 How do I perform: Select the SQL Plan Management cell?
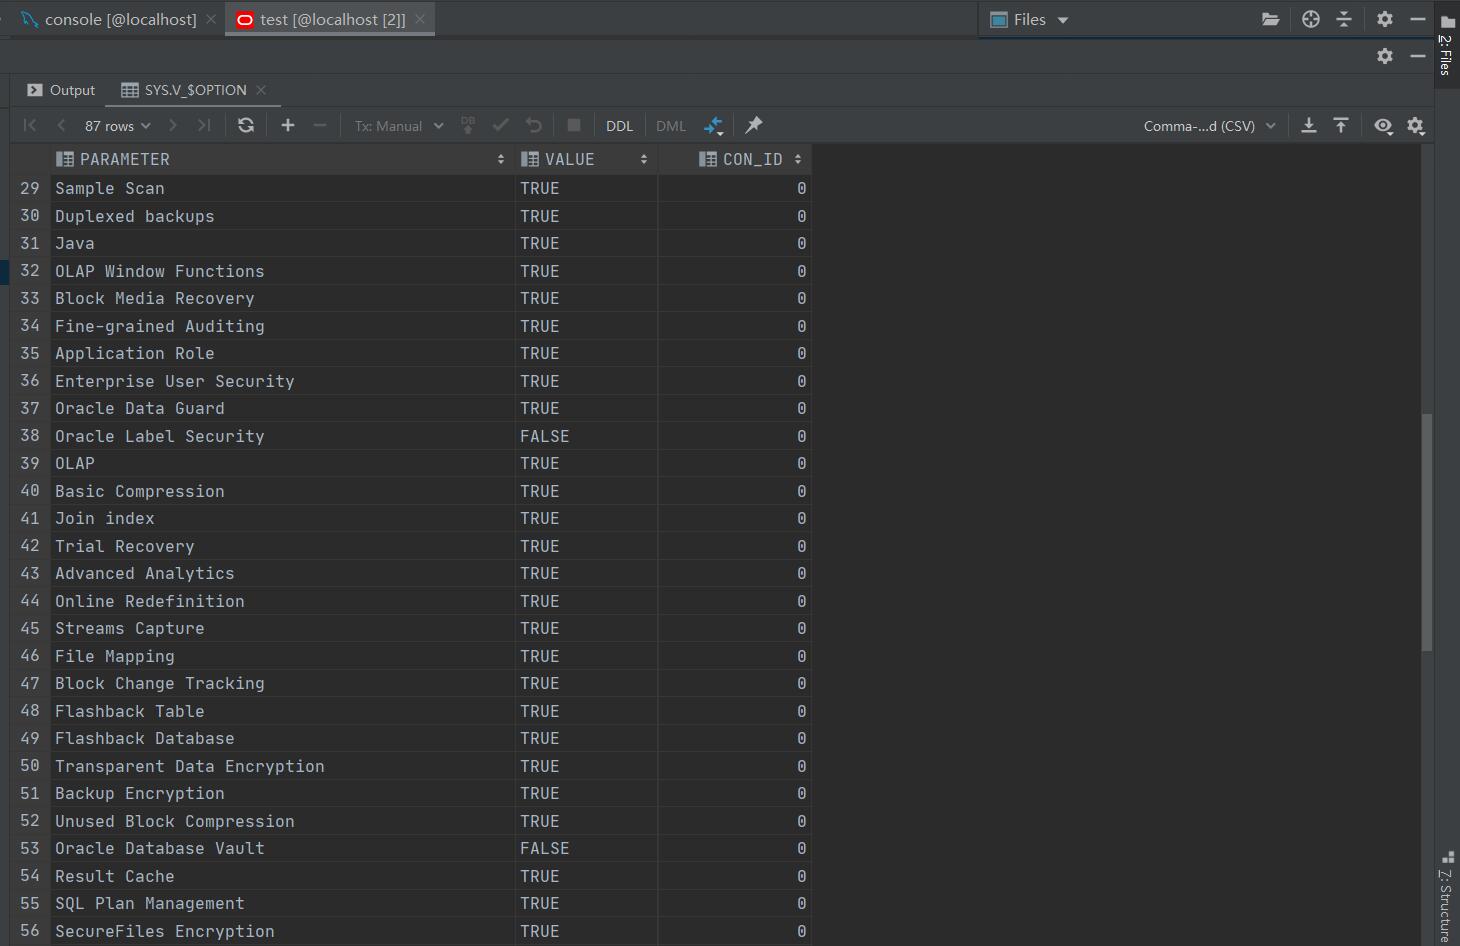(x=282, y=903)
